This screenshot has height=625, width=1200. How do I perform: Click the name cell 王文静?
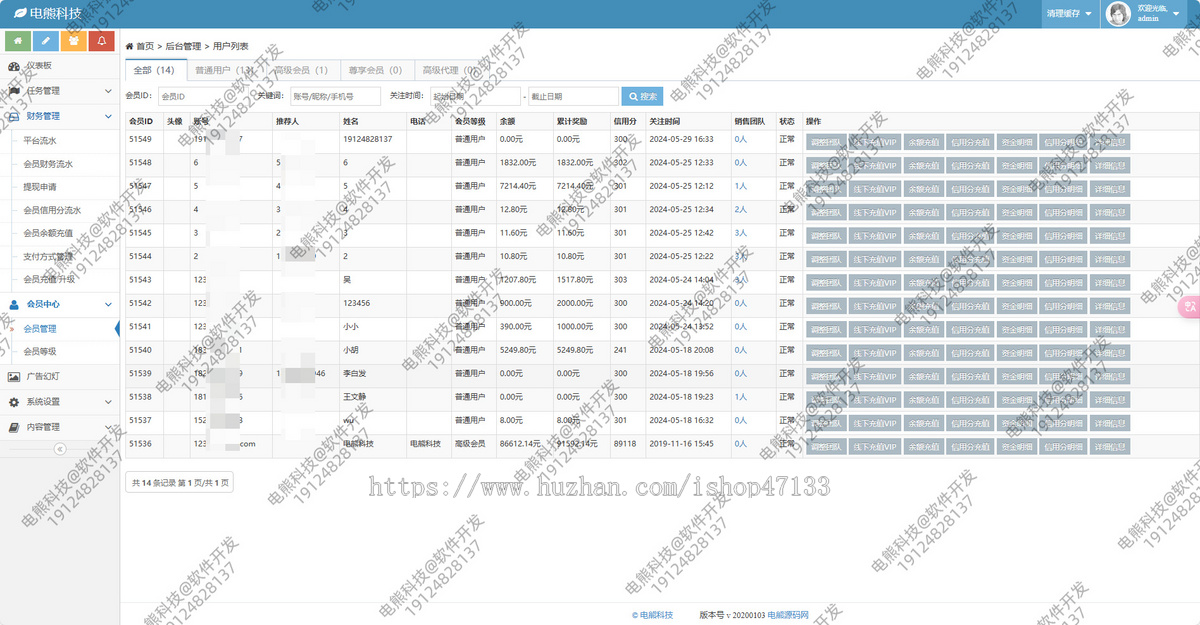(355, 396)
